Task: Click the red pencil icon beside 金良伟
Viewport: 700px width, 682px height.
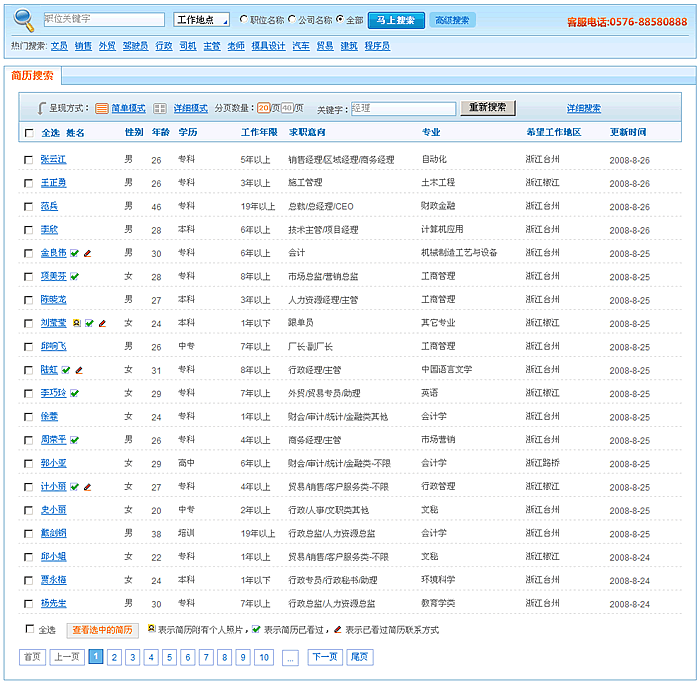Action: [87, 253]
